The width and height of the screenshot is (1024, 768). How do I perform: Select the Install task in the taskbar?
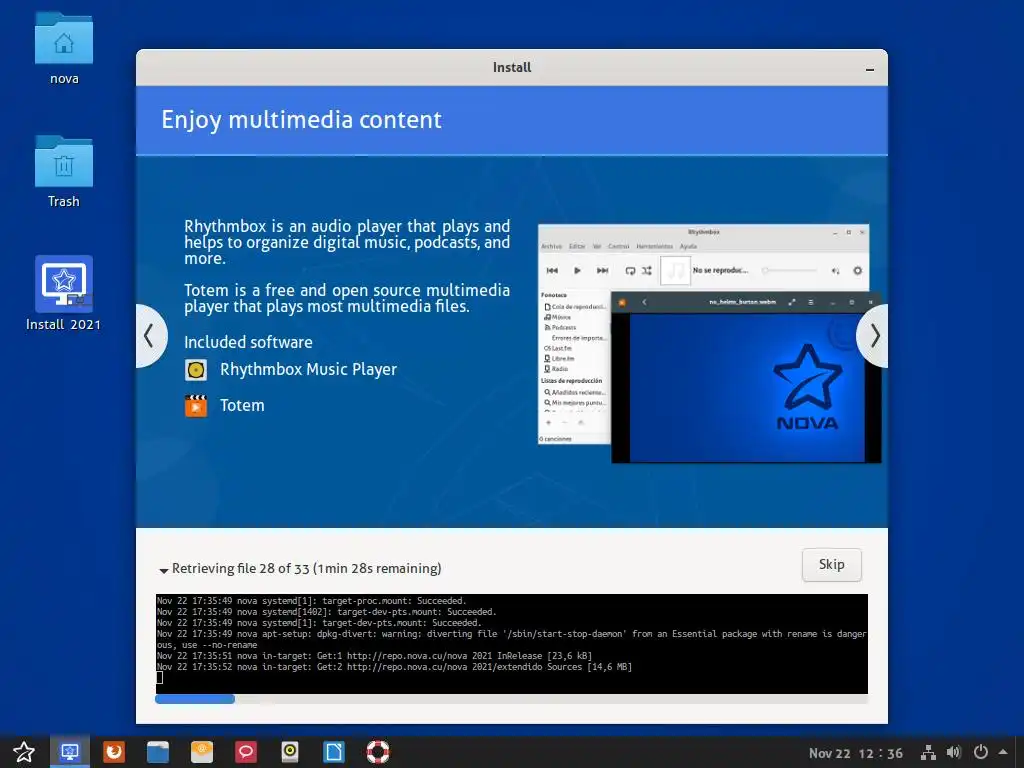pos(70,752)
